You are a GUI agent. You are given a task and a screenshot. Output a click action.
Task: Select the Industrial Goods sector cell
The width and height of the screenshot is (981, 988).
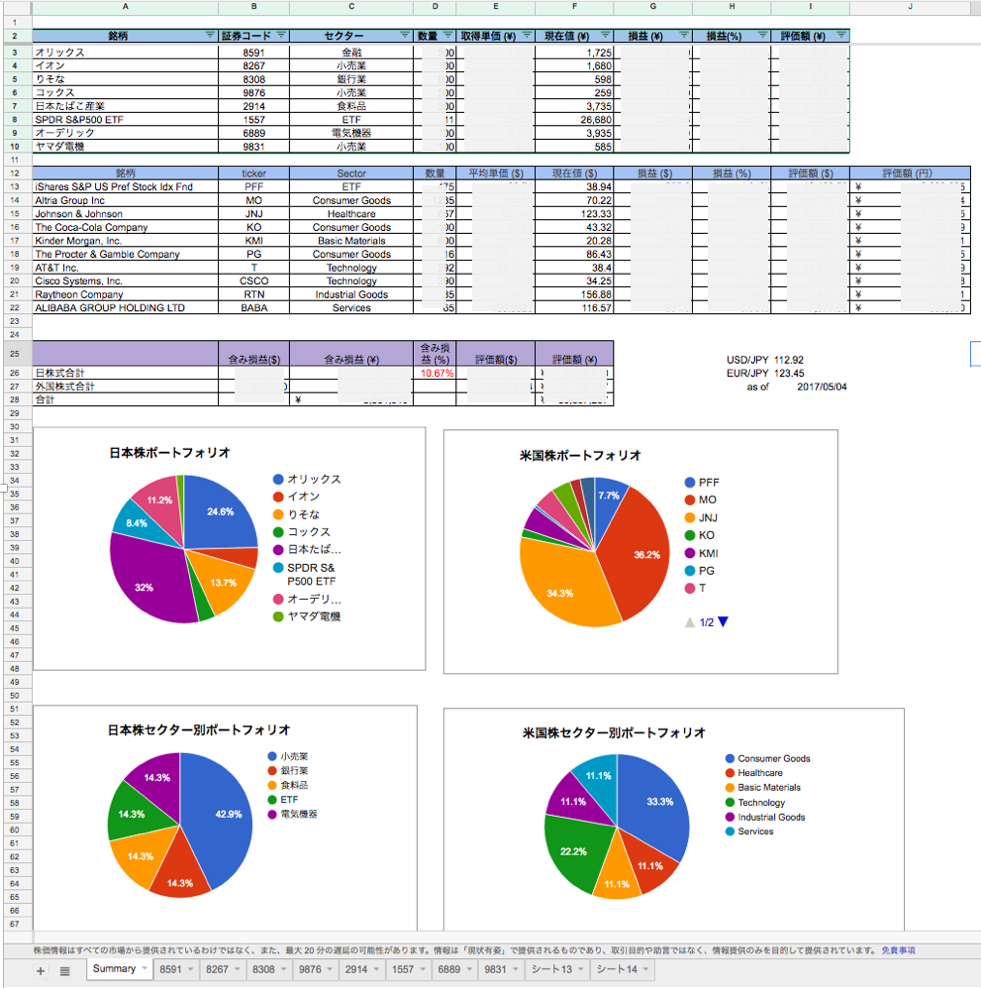click(352, 294)
